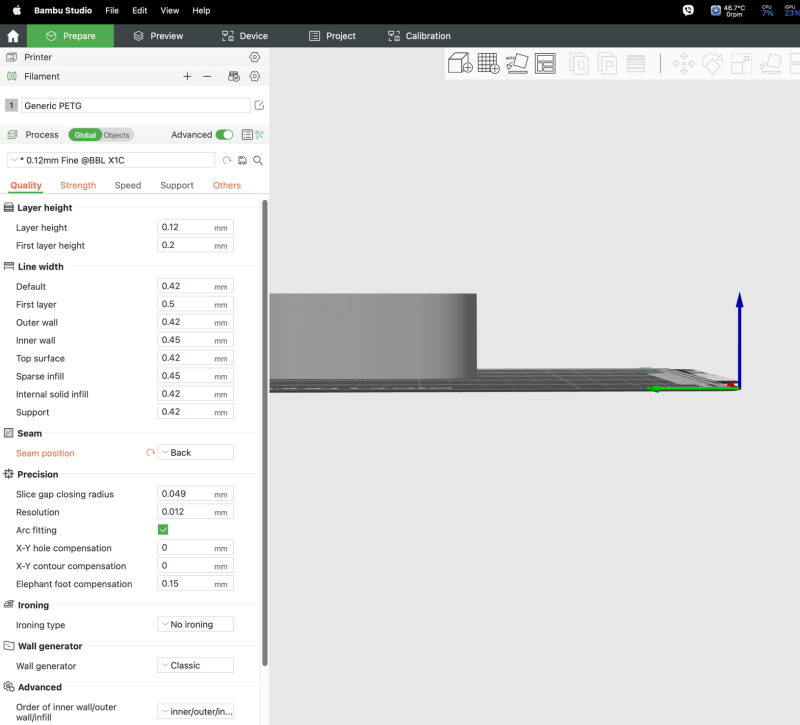The width and height of the screenshot is (800, 725).
Task: Switch to the Calibration tab
Action: click(x=419, y=36)
